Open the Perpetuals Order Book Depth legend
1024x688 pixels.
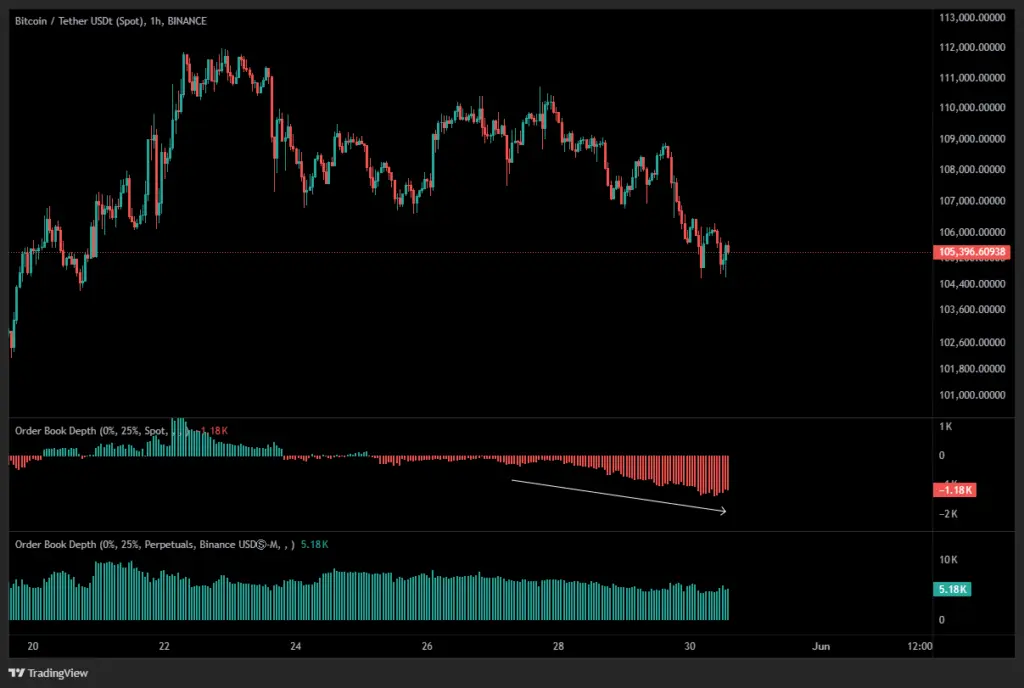click(155, 544)
